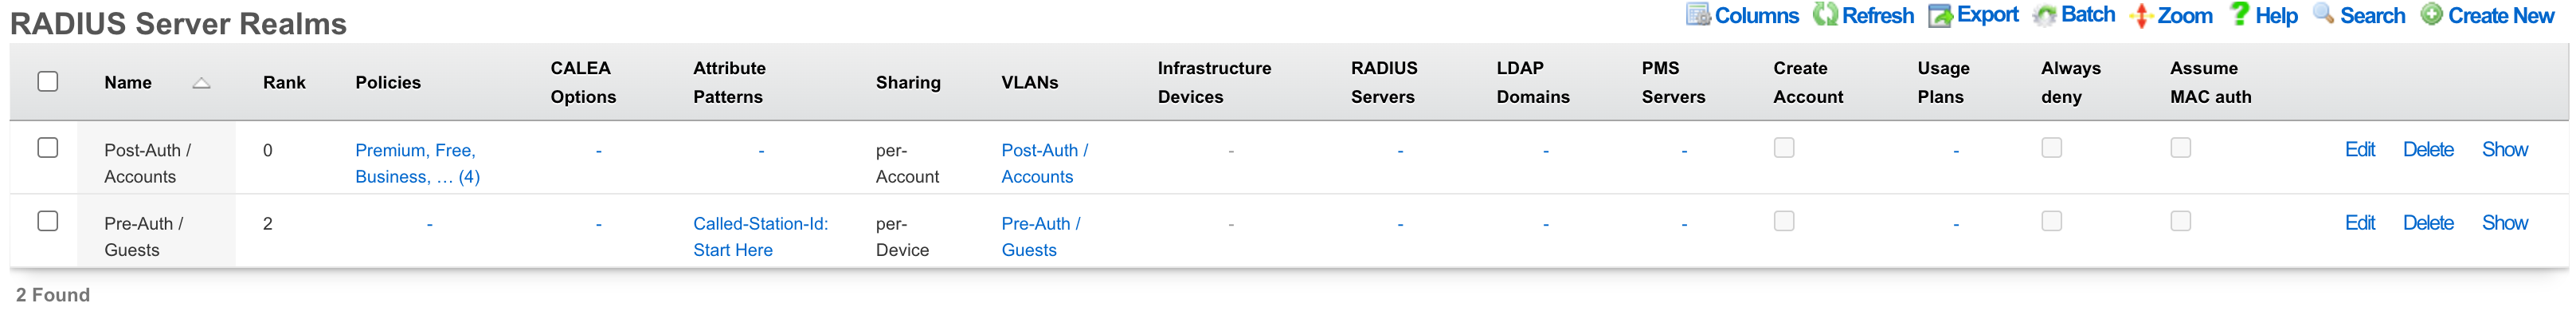
Task: Delete the Pre-Auth / Guests realm
Action: [x=2427, y=223]
